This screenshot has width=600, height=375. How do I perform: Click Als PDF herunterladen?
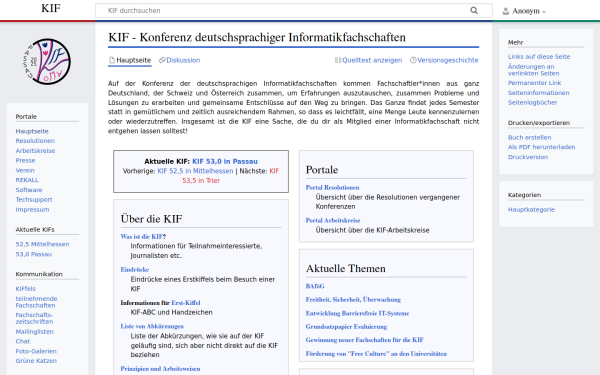[x=541, y=147]
